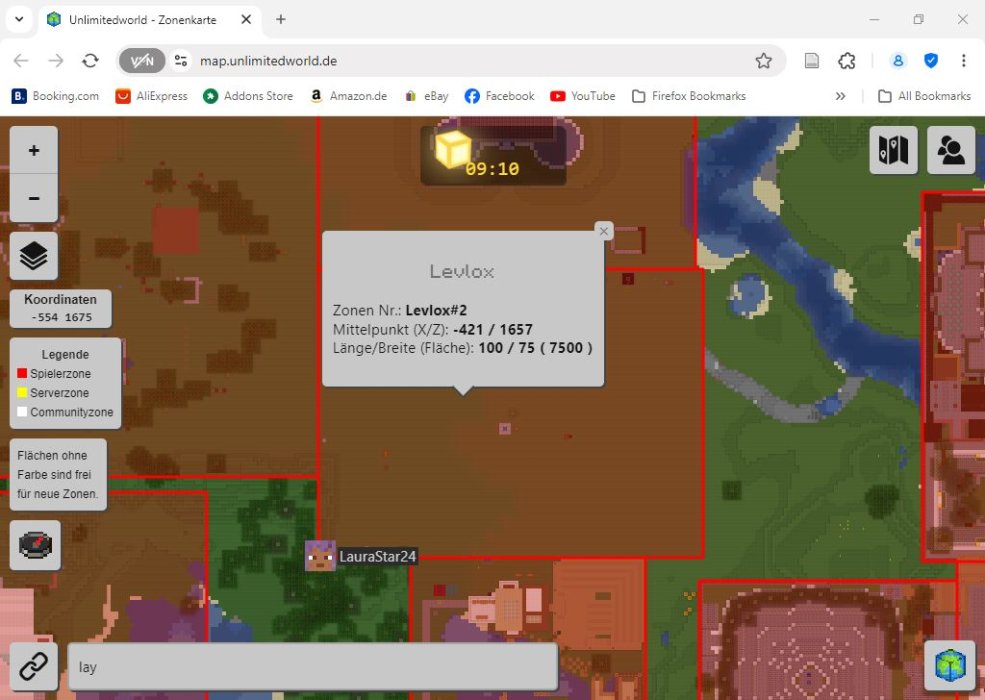985x700 pixels.
Task: Click the blue shield security icon
Action: point(931,61)
